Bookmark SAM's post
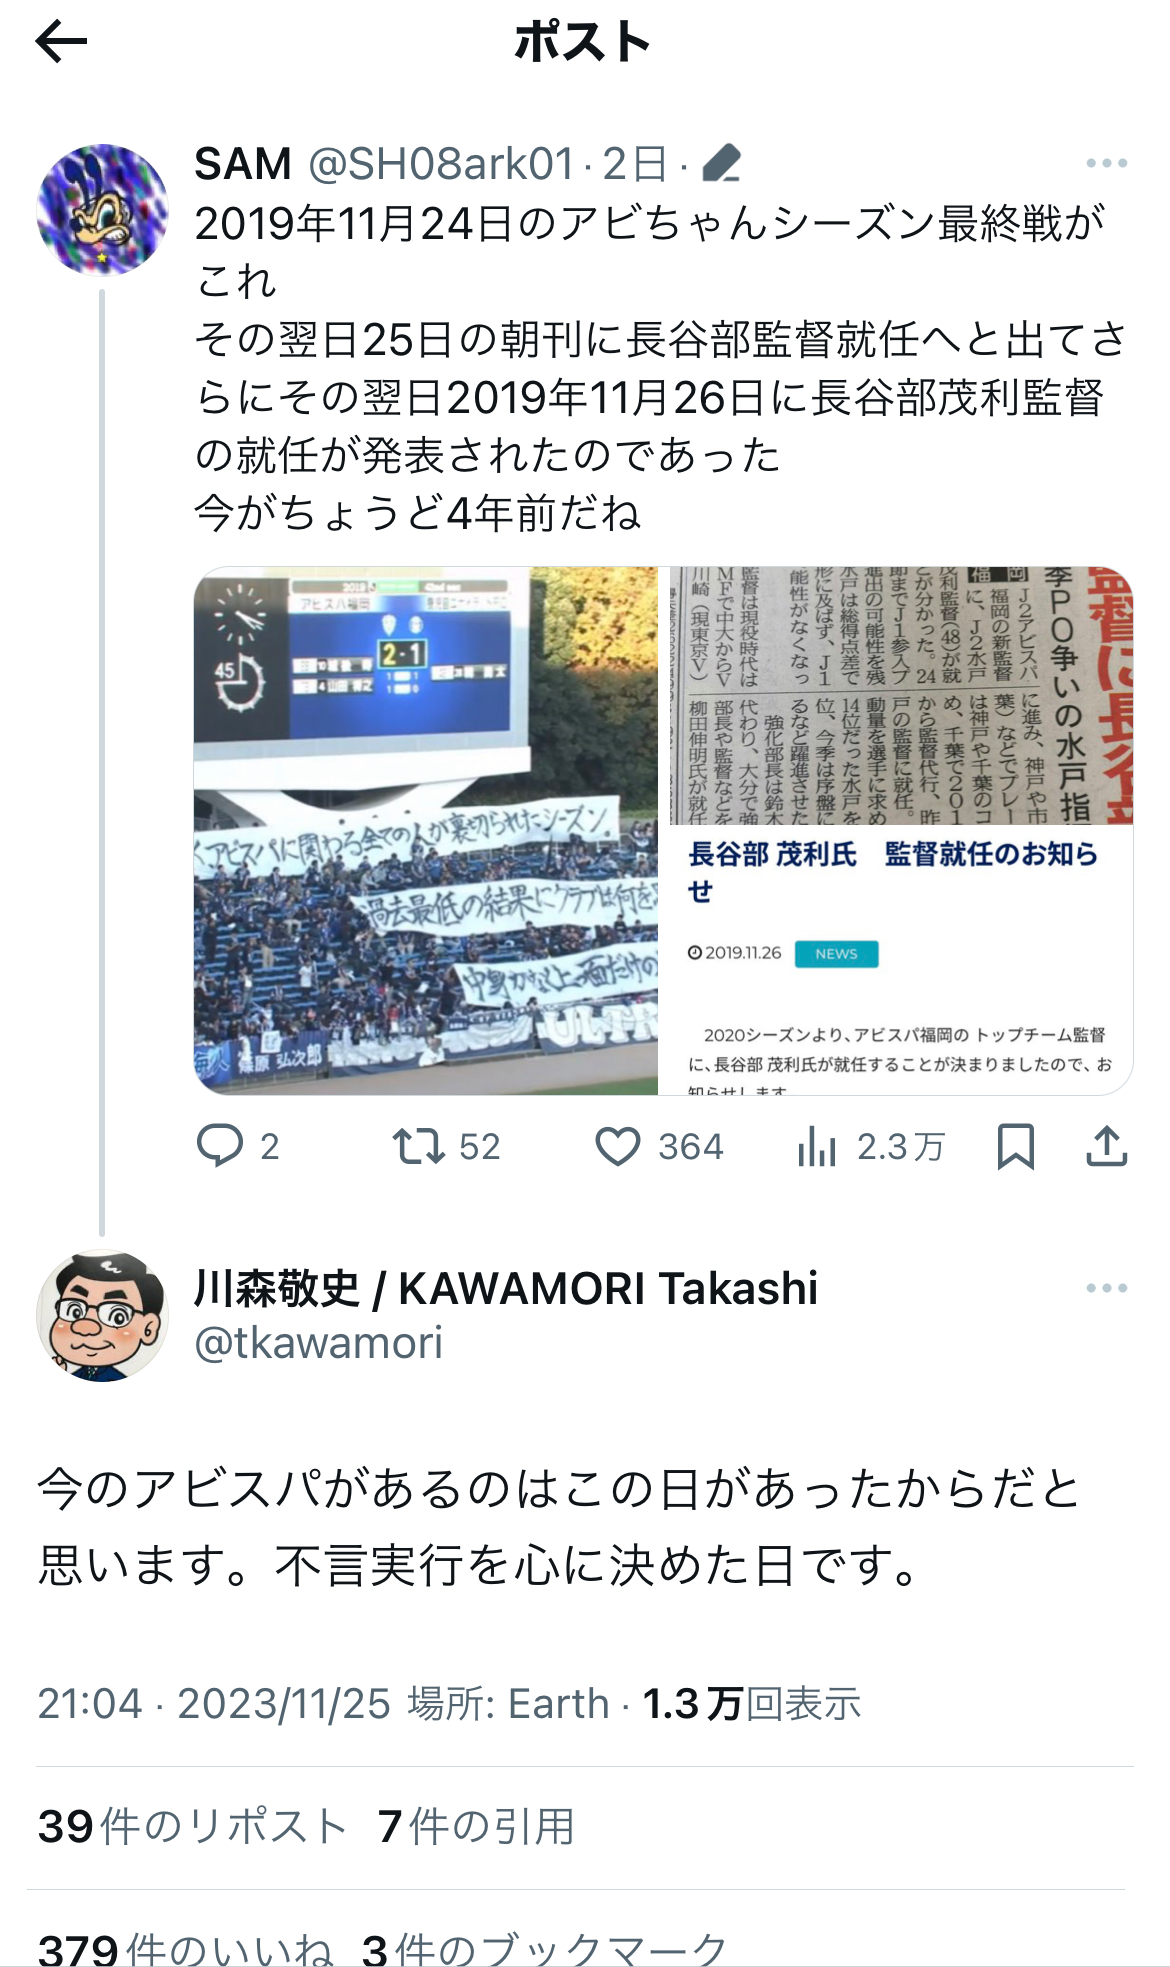Image resolution: width=1170 pixels, height=1967 pixels. click(x=1016, y=1146)
